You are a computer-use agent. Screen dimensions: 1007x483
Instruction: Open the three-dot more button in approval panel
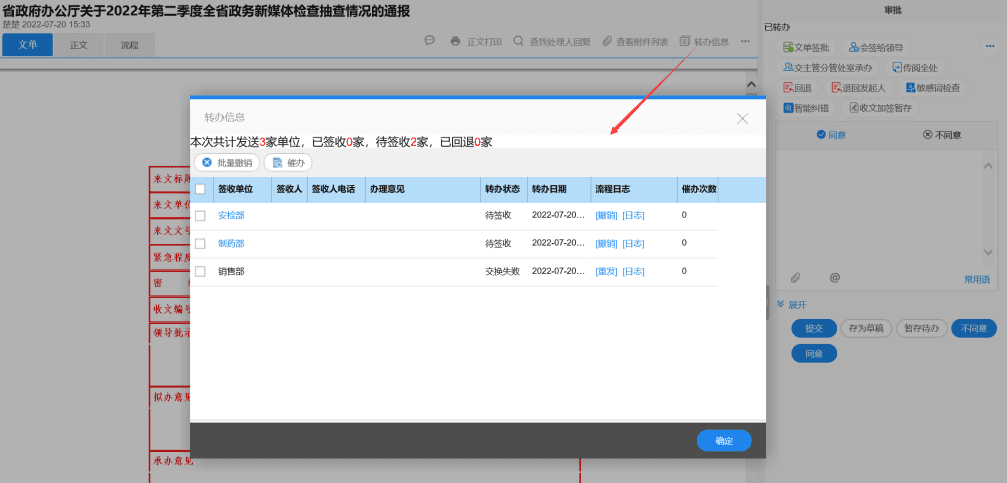click(x=990, y=46)
